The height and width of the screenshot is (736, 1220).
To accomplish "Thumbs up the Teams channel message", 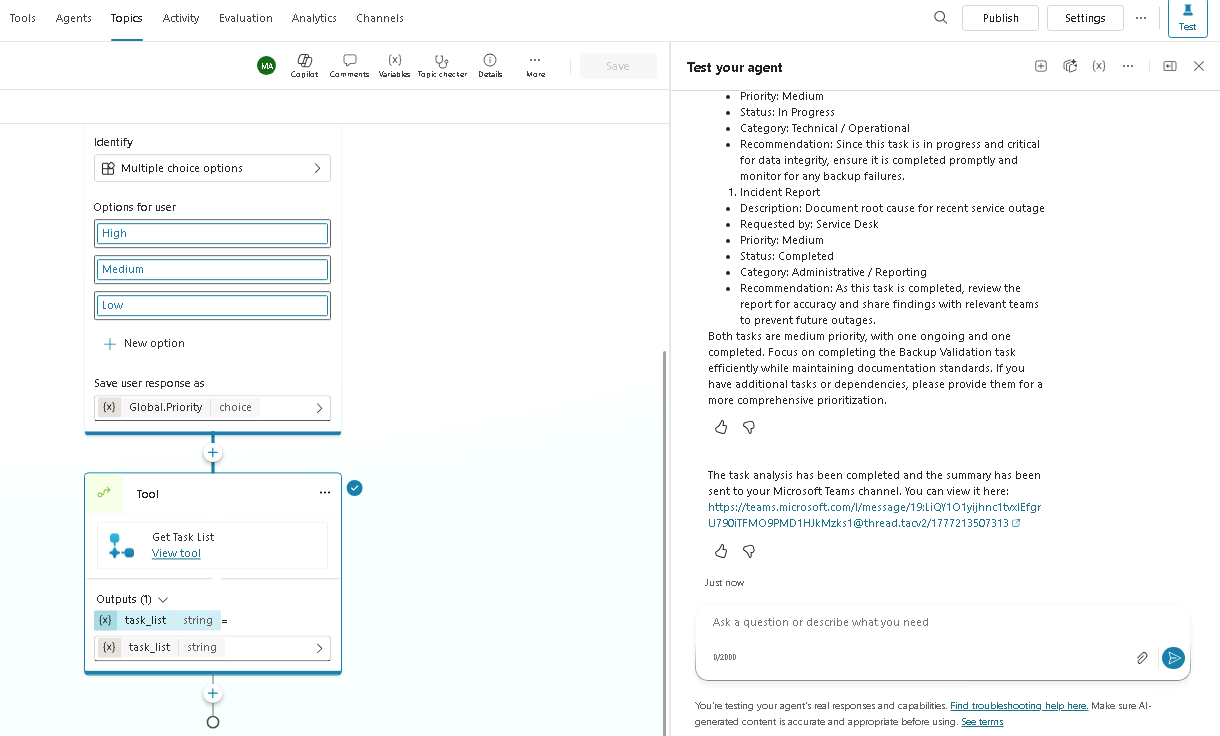I will (721, 551).
